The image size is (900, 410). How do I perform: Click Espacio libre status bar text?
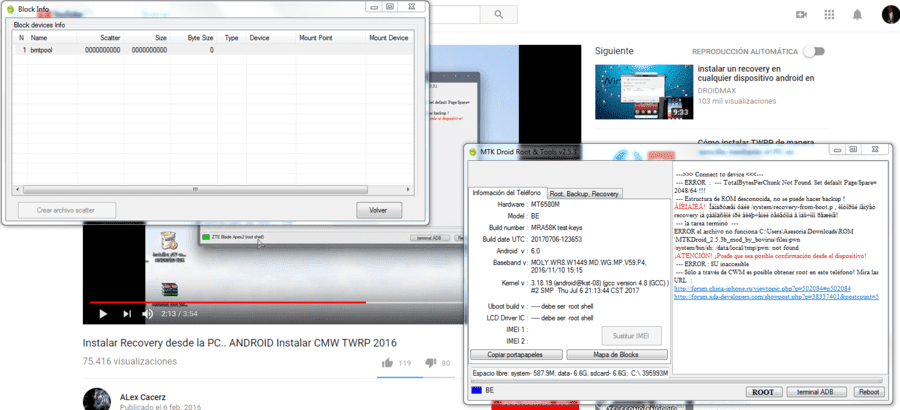(570, 373)
